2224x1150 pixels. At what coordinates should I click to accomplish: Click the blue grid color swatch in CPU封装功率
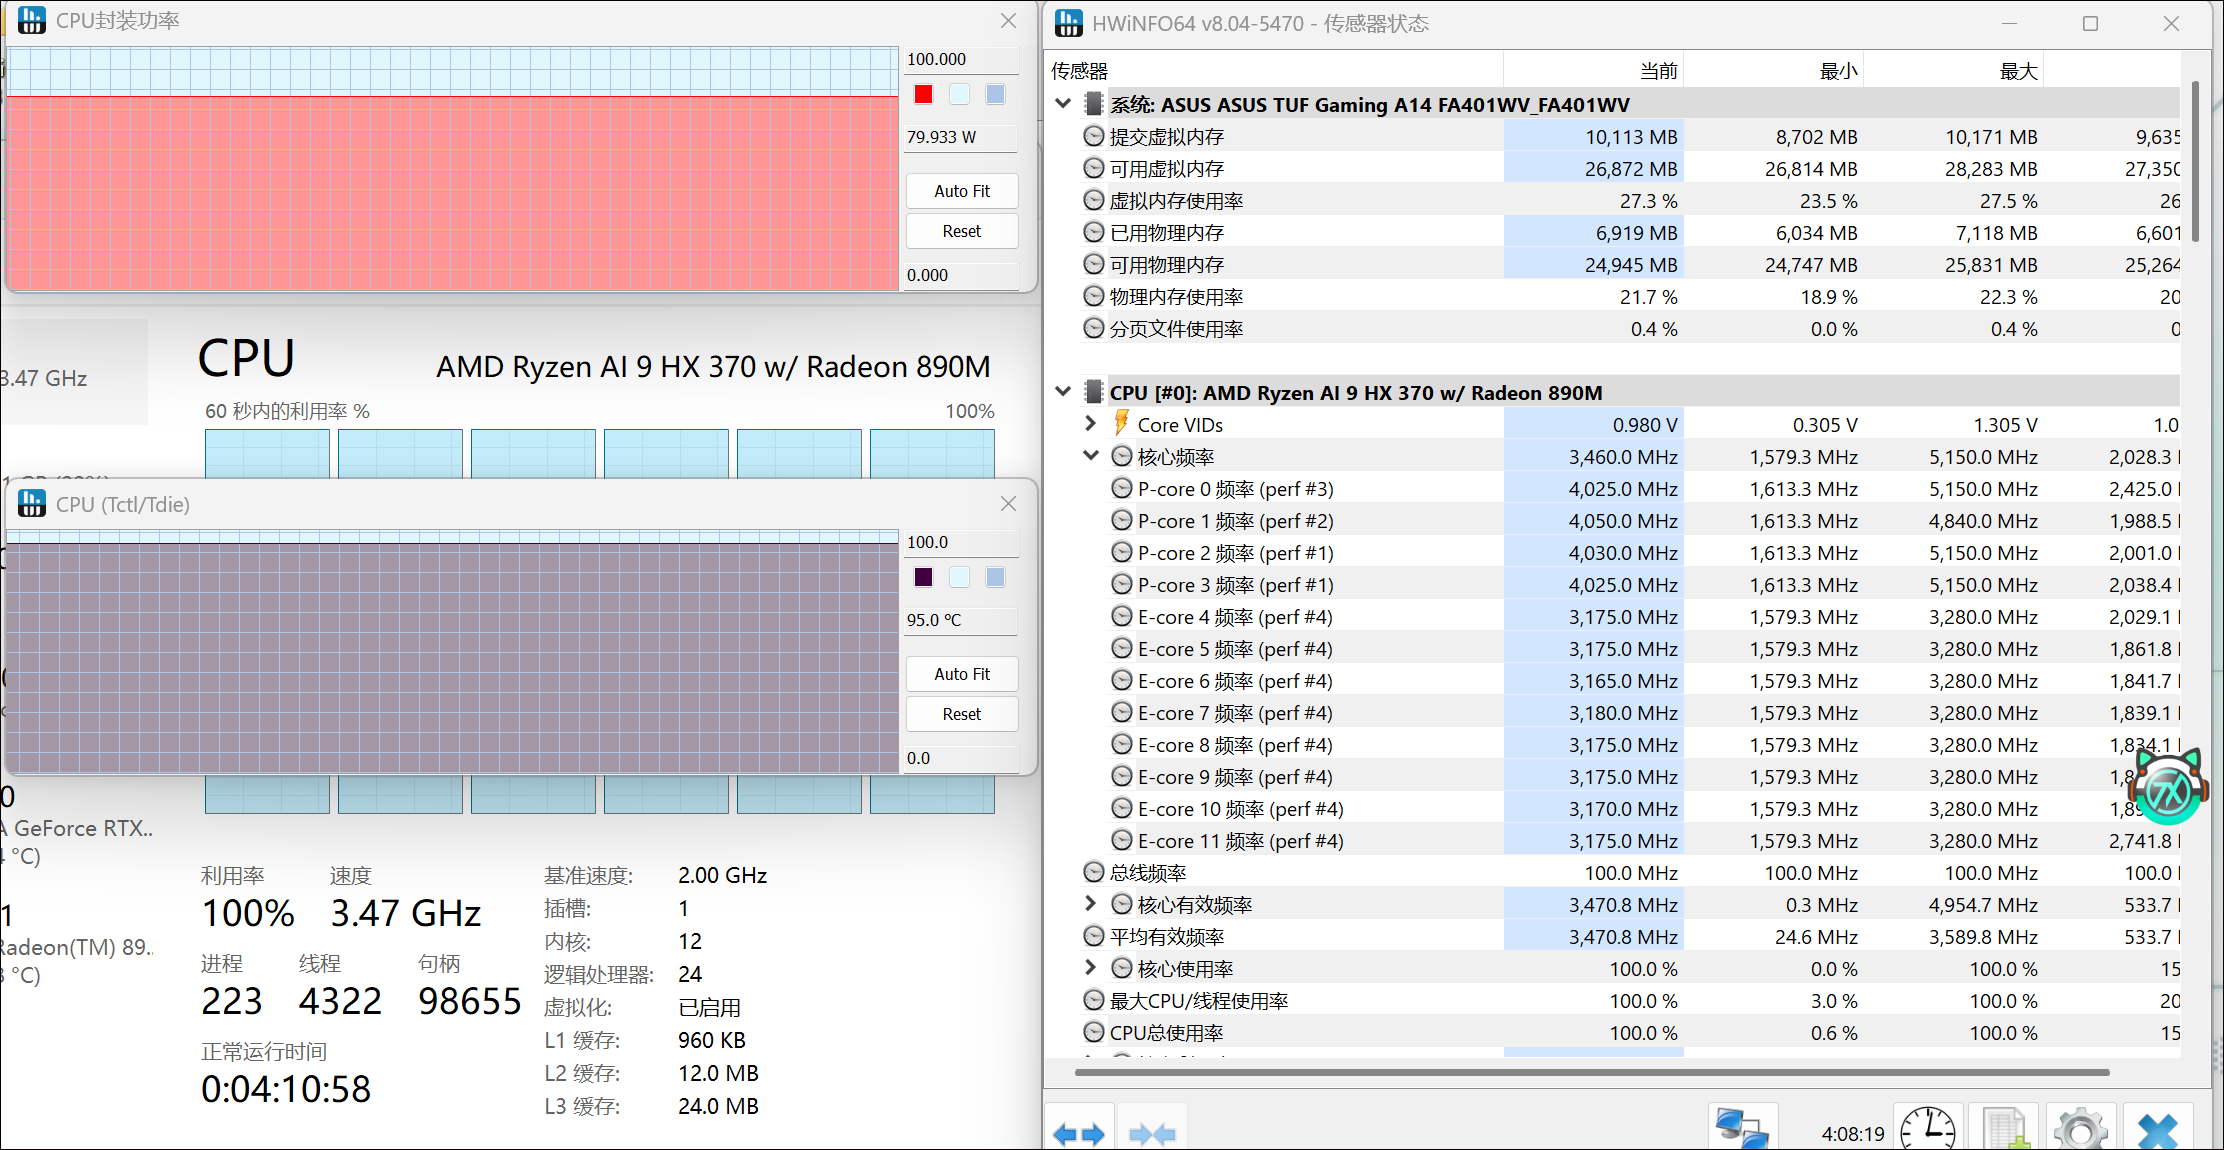995,94
